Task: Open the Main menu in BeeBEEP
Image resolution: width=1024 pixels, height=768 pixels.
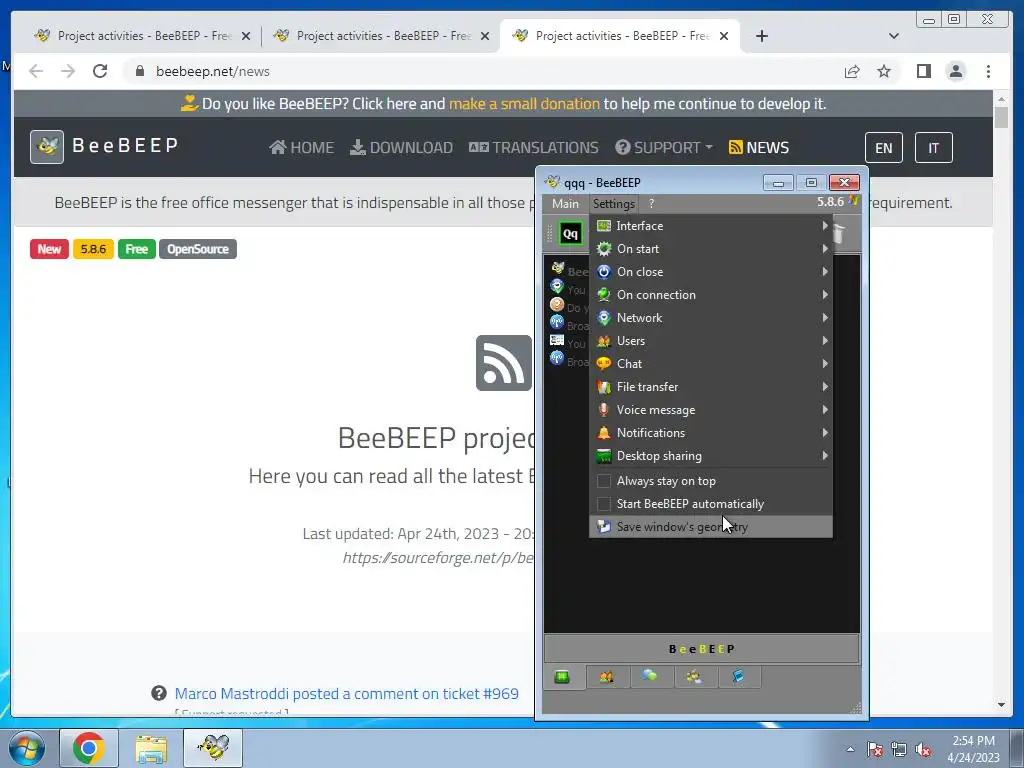Action: click(x=565, y=204)
